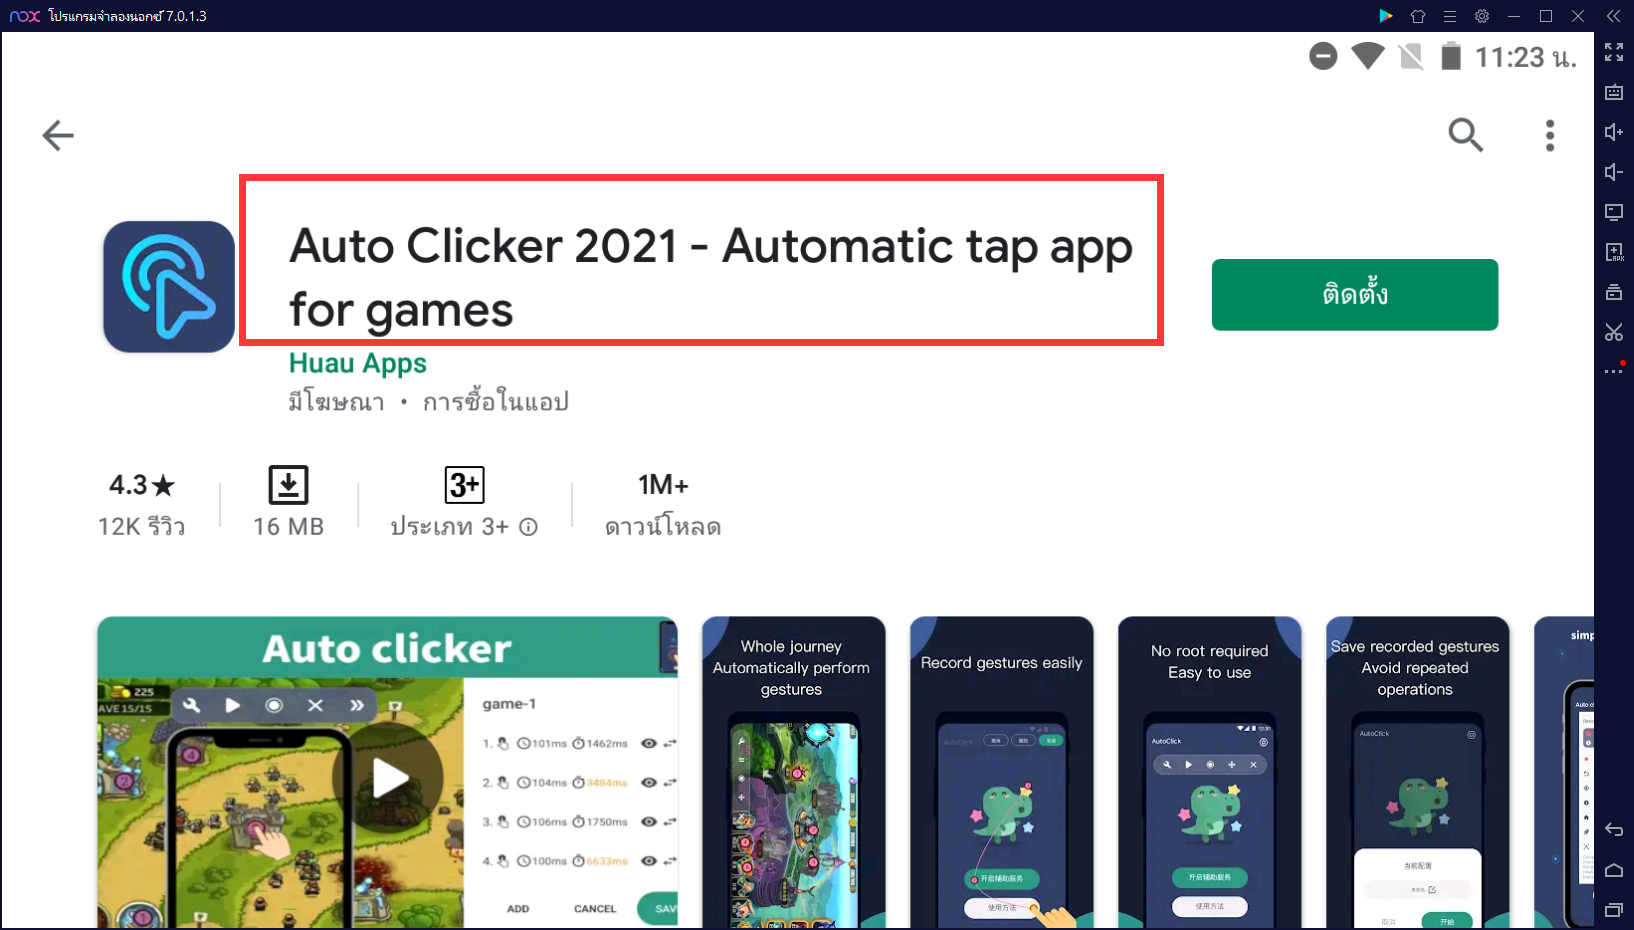
Task: Open the Nox scissors screenshot tool
Action: (x=1614, y=332)
